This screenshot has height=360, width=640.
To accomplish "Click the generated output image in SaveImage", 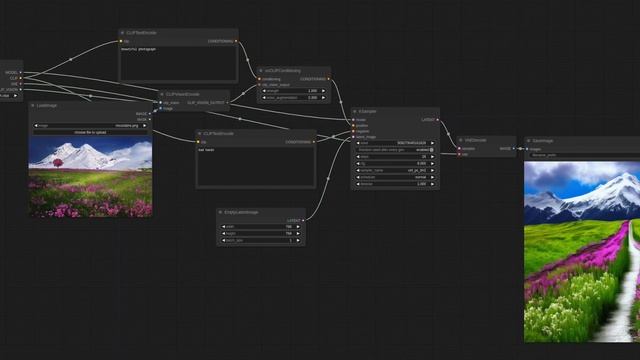I will (x=582, y=252).
